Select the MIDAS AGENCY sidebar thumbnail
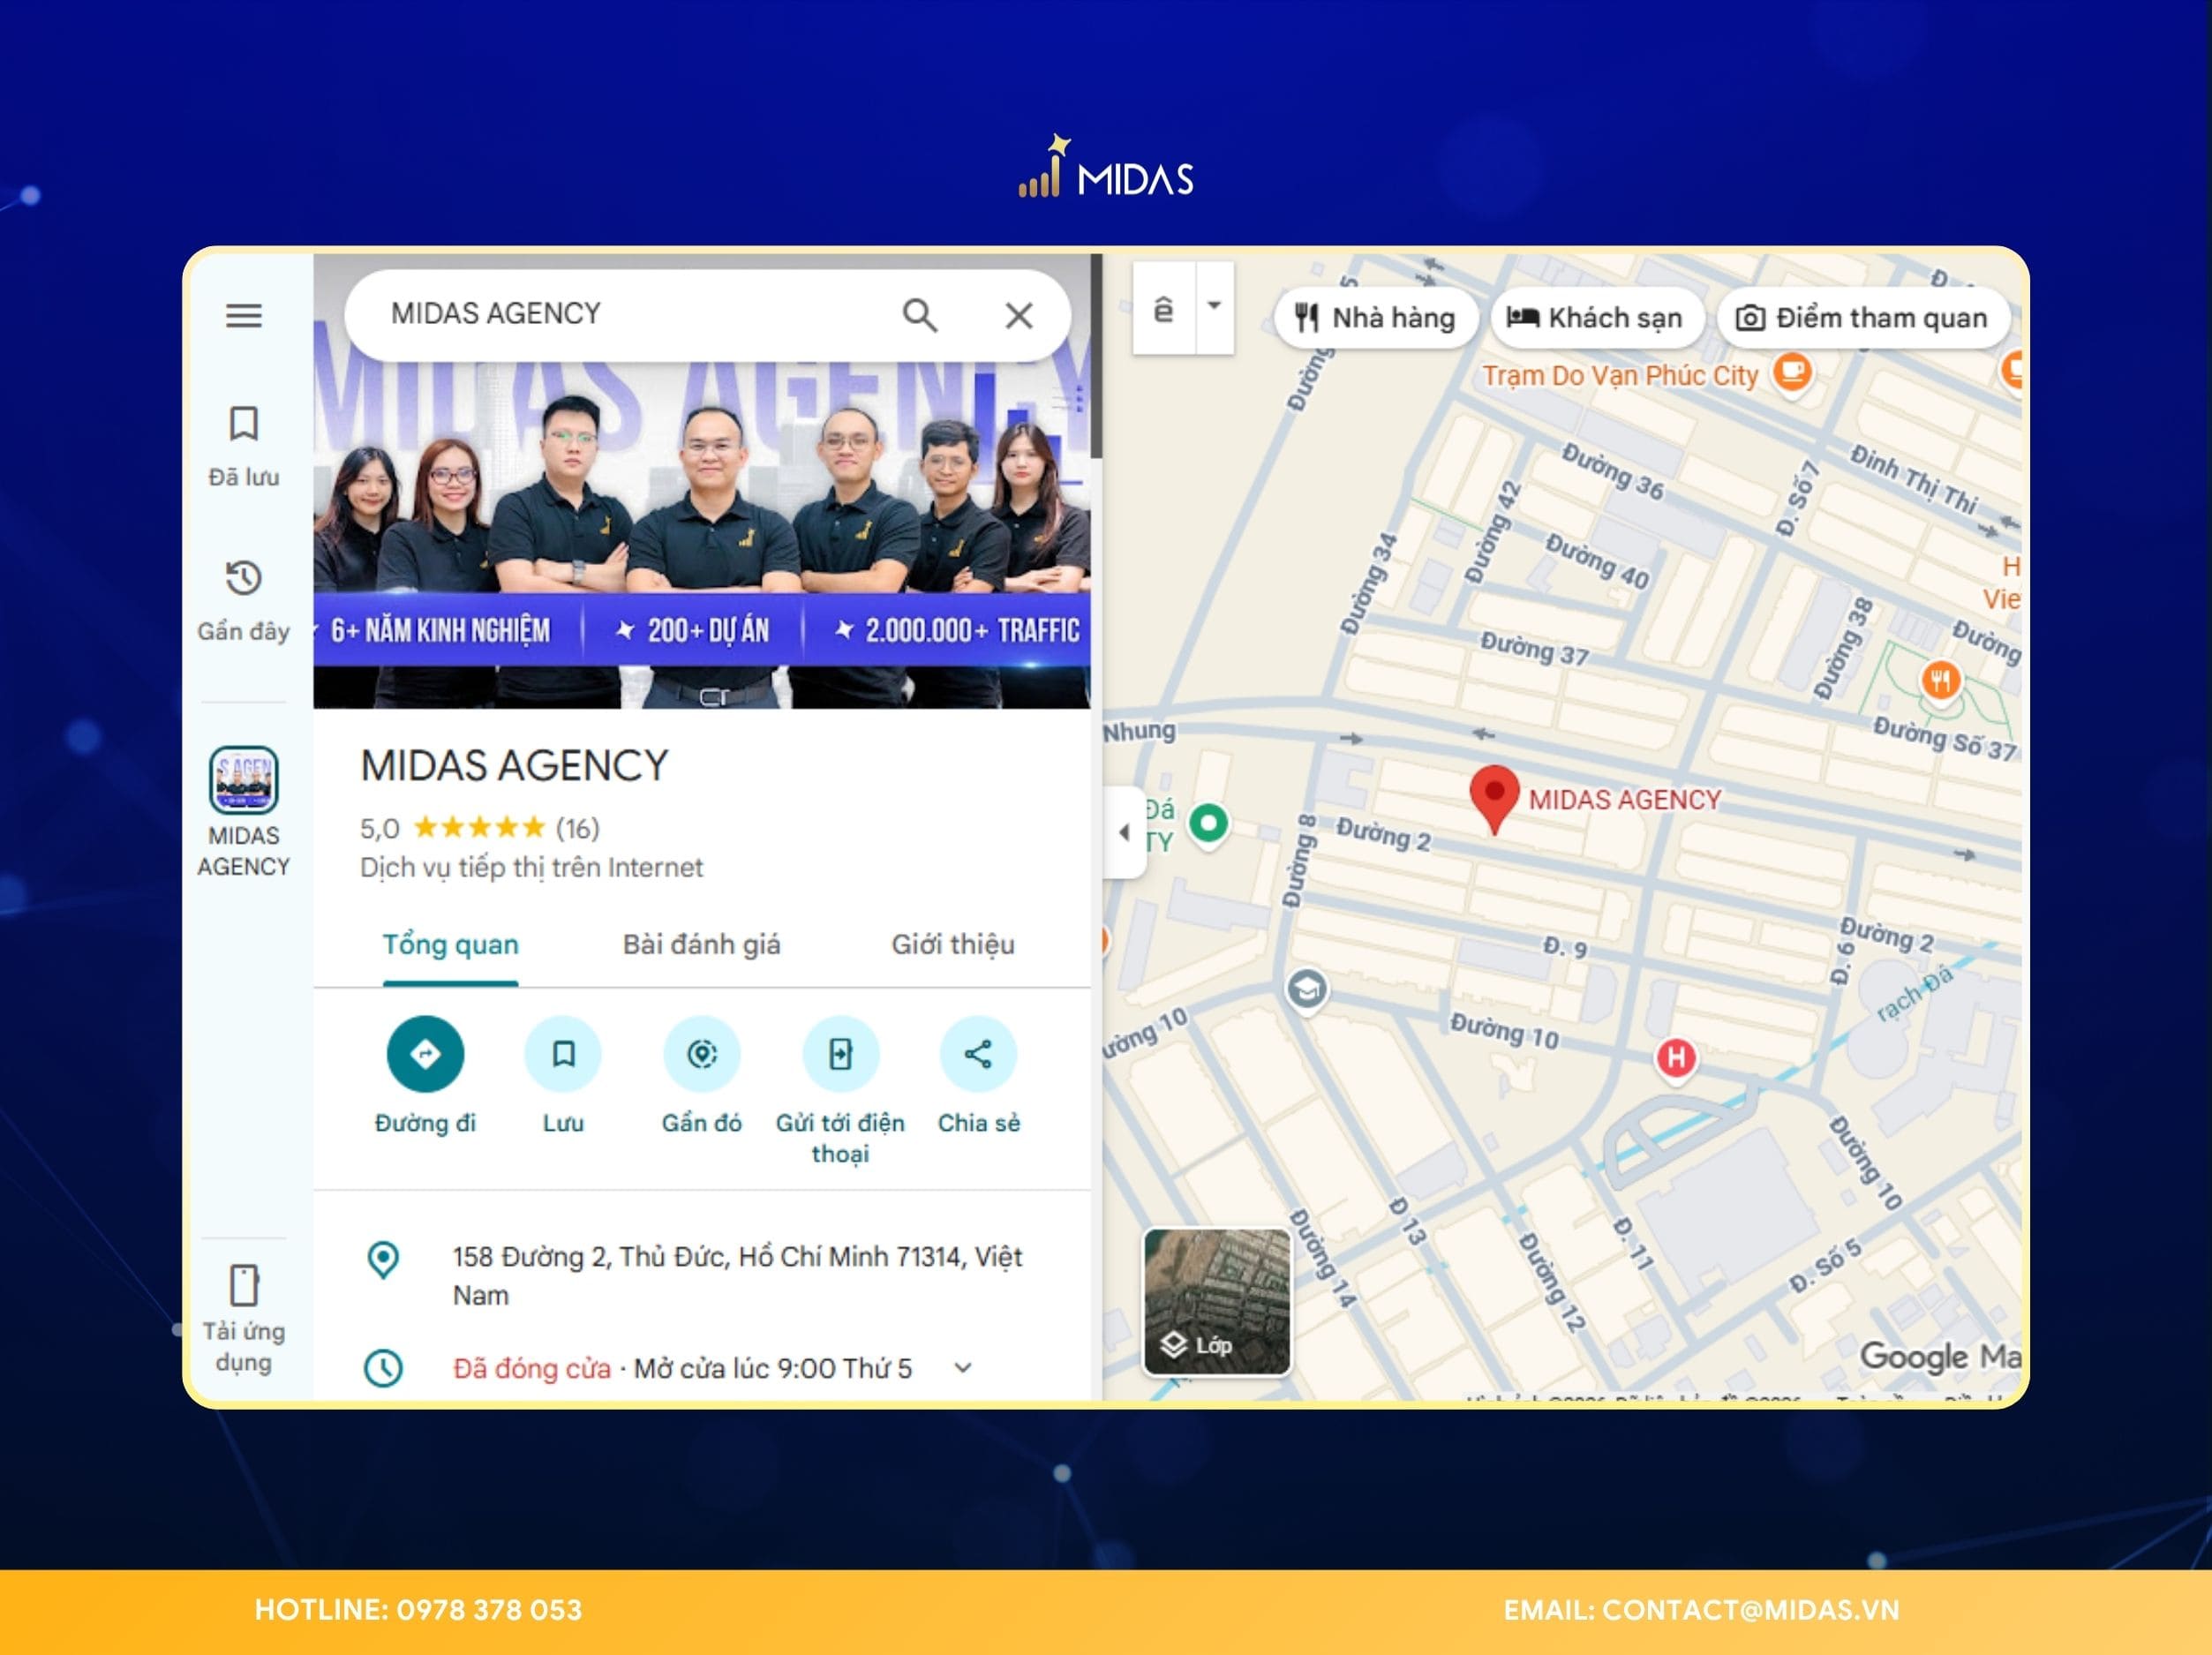The image size is (2212, 1655). 243,780
